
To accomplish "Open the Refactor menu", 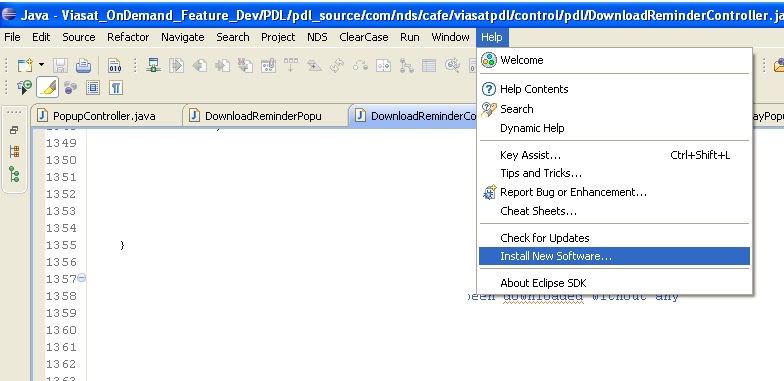I will pos(128,37).
